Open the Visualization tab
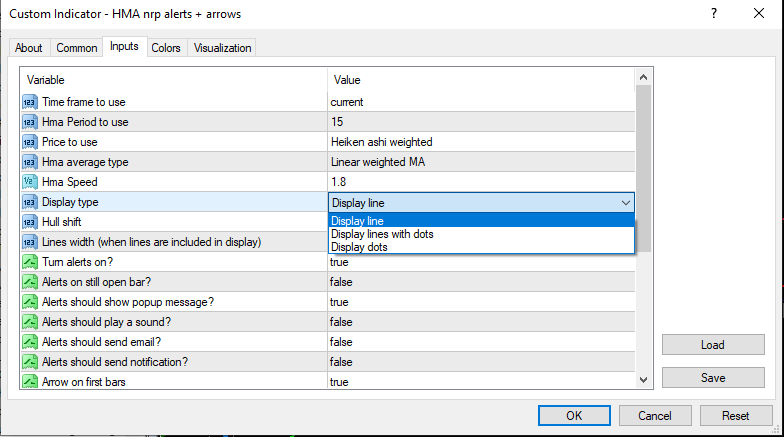This screenshot has height=437, width=784. coord(223,48)
